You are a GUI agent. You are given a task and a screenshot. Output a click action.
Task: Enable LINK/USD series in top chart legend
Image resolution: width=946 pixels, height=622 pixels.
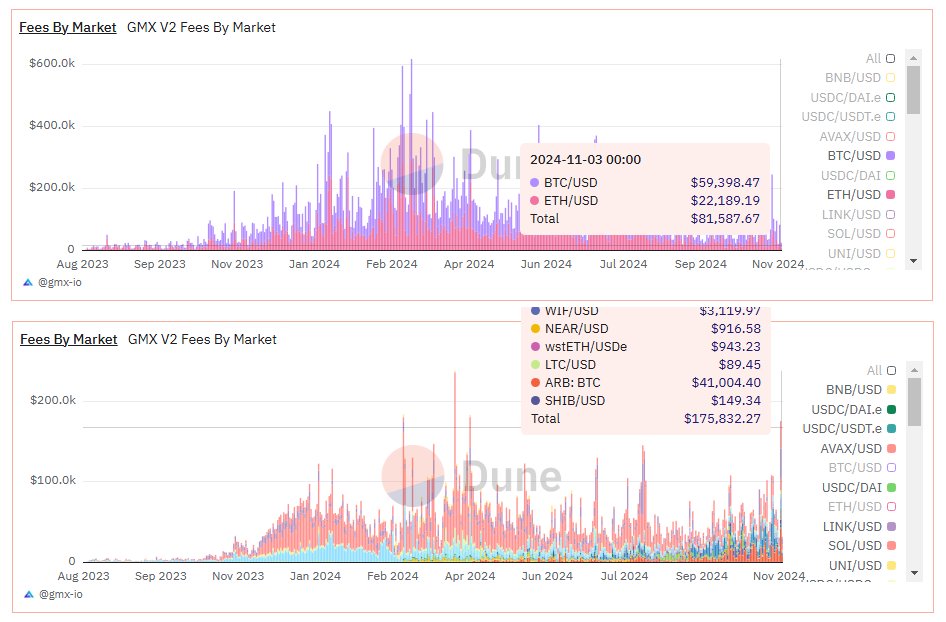(x=858, y=215)
